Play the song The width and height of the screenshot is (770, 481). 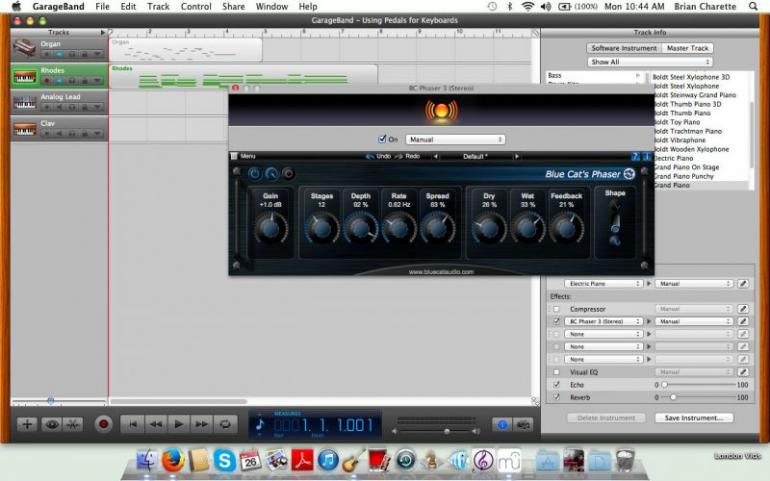[x=179, y=424]
